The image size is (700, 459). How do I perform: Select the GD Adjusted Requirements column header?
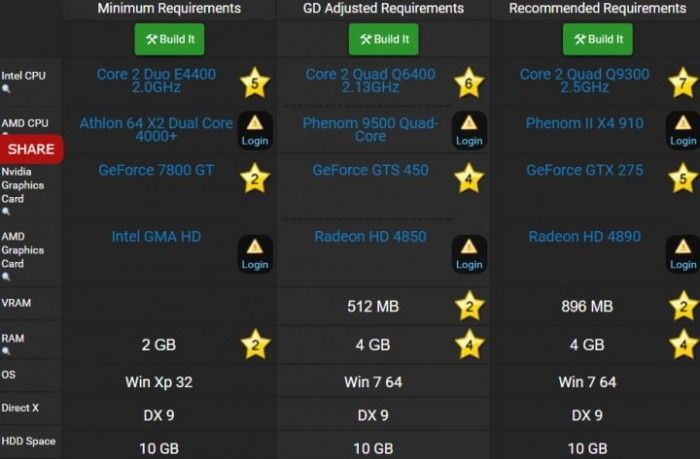(x=383, y=8)
